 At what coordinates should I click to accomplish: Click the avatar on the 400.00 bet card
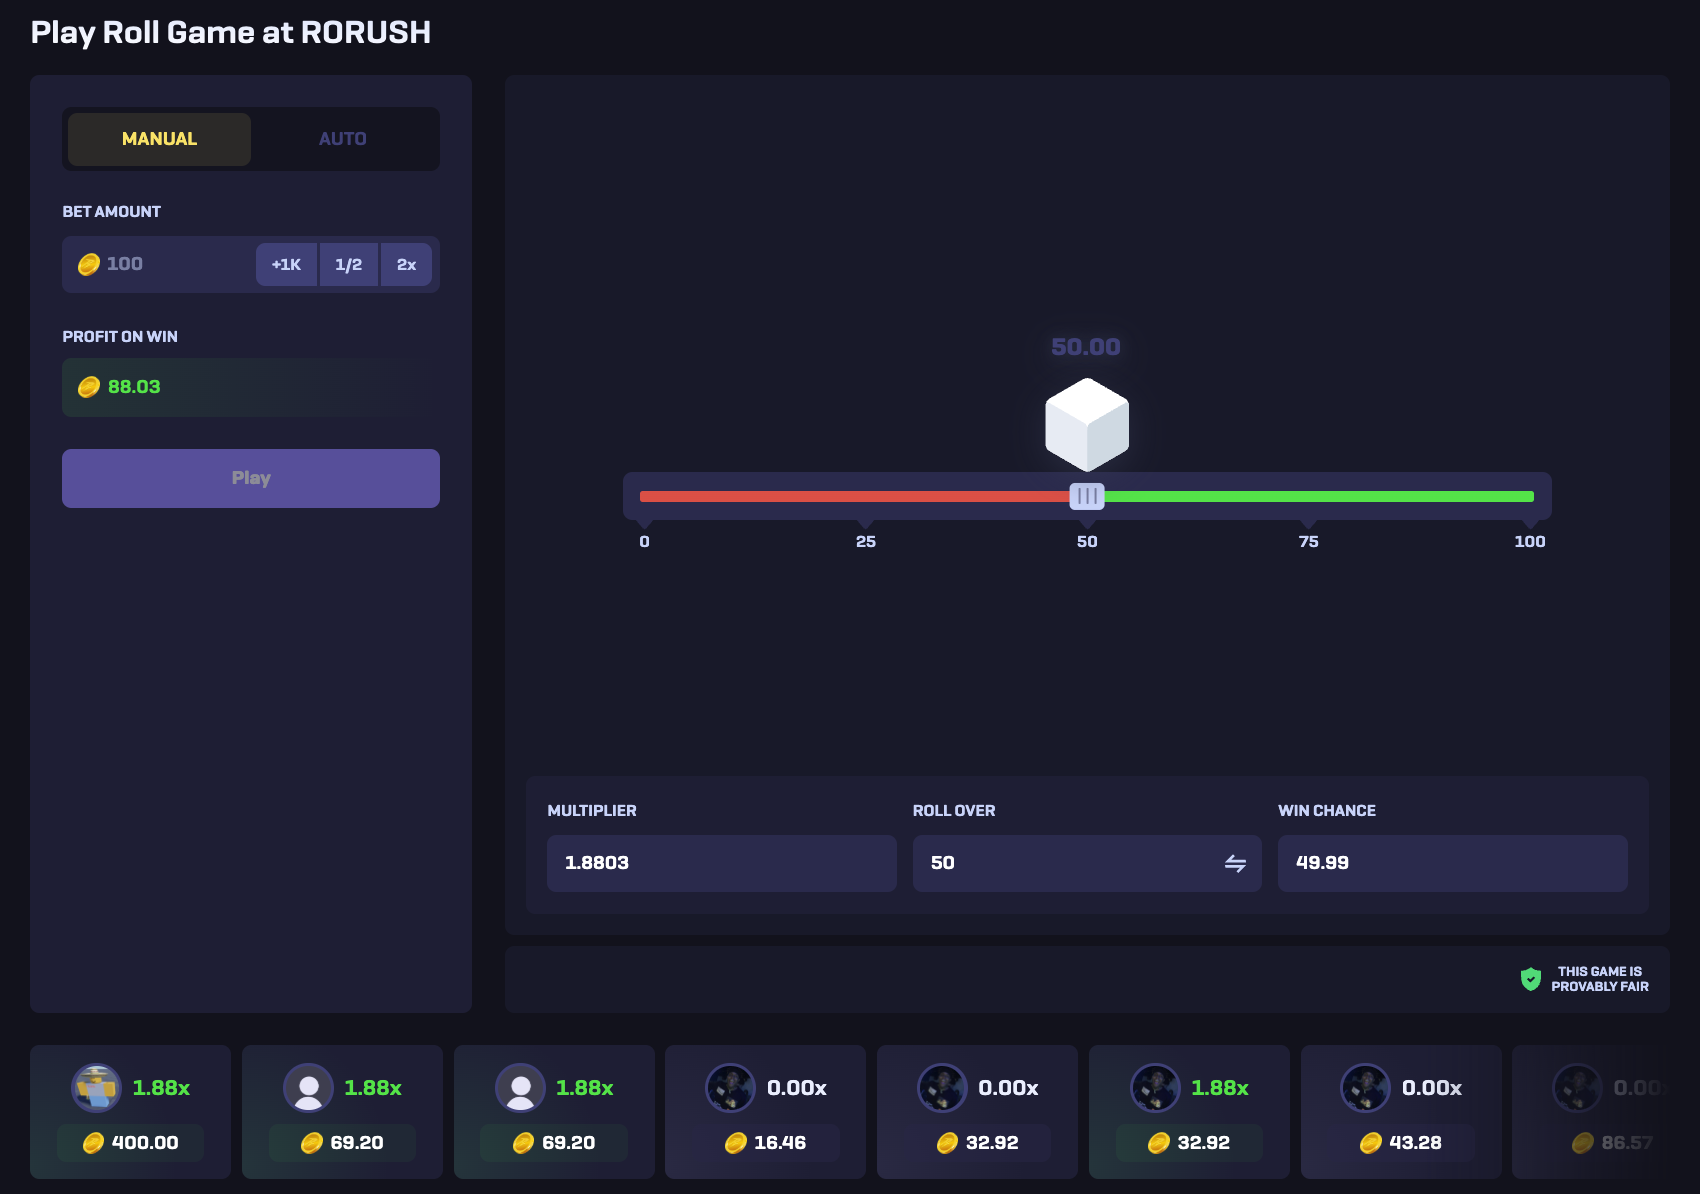(x=97, y=1087)
